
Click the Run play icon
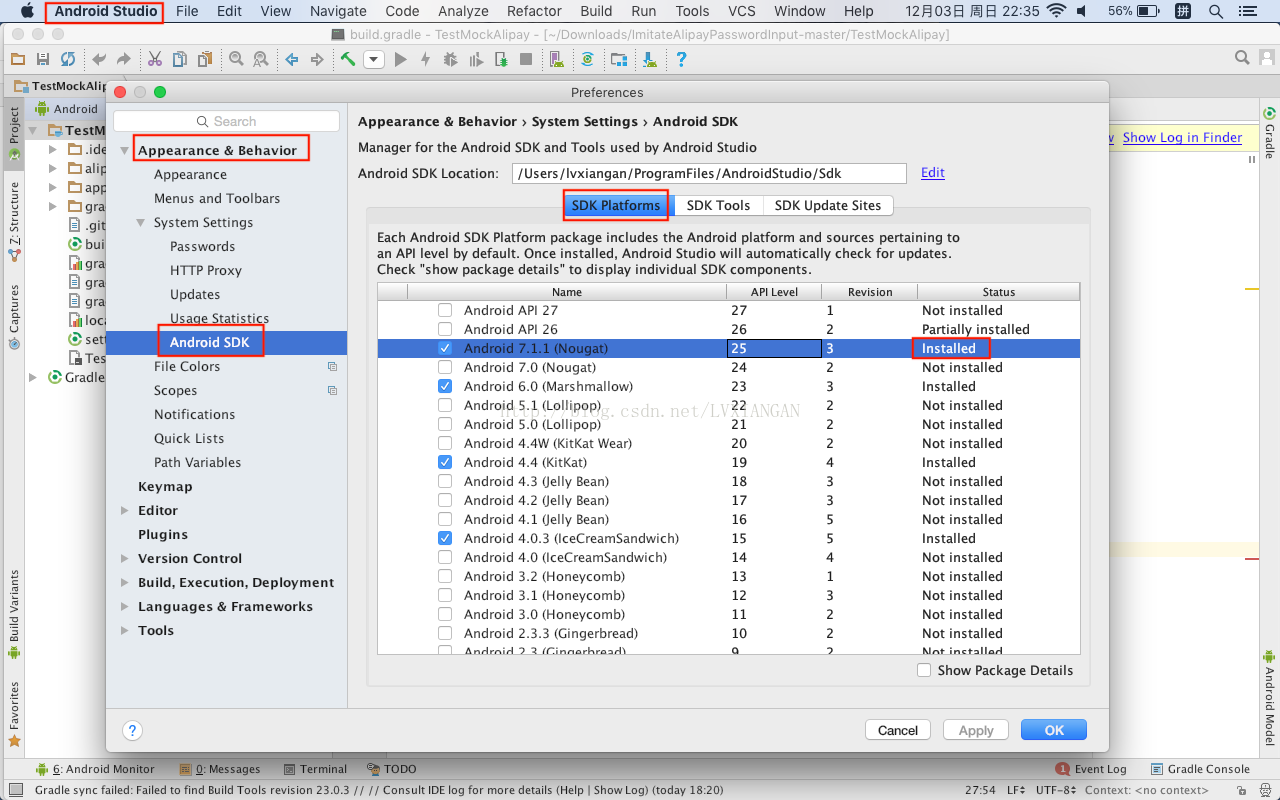pos(401,60)
